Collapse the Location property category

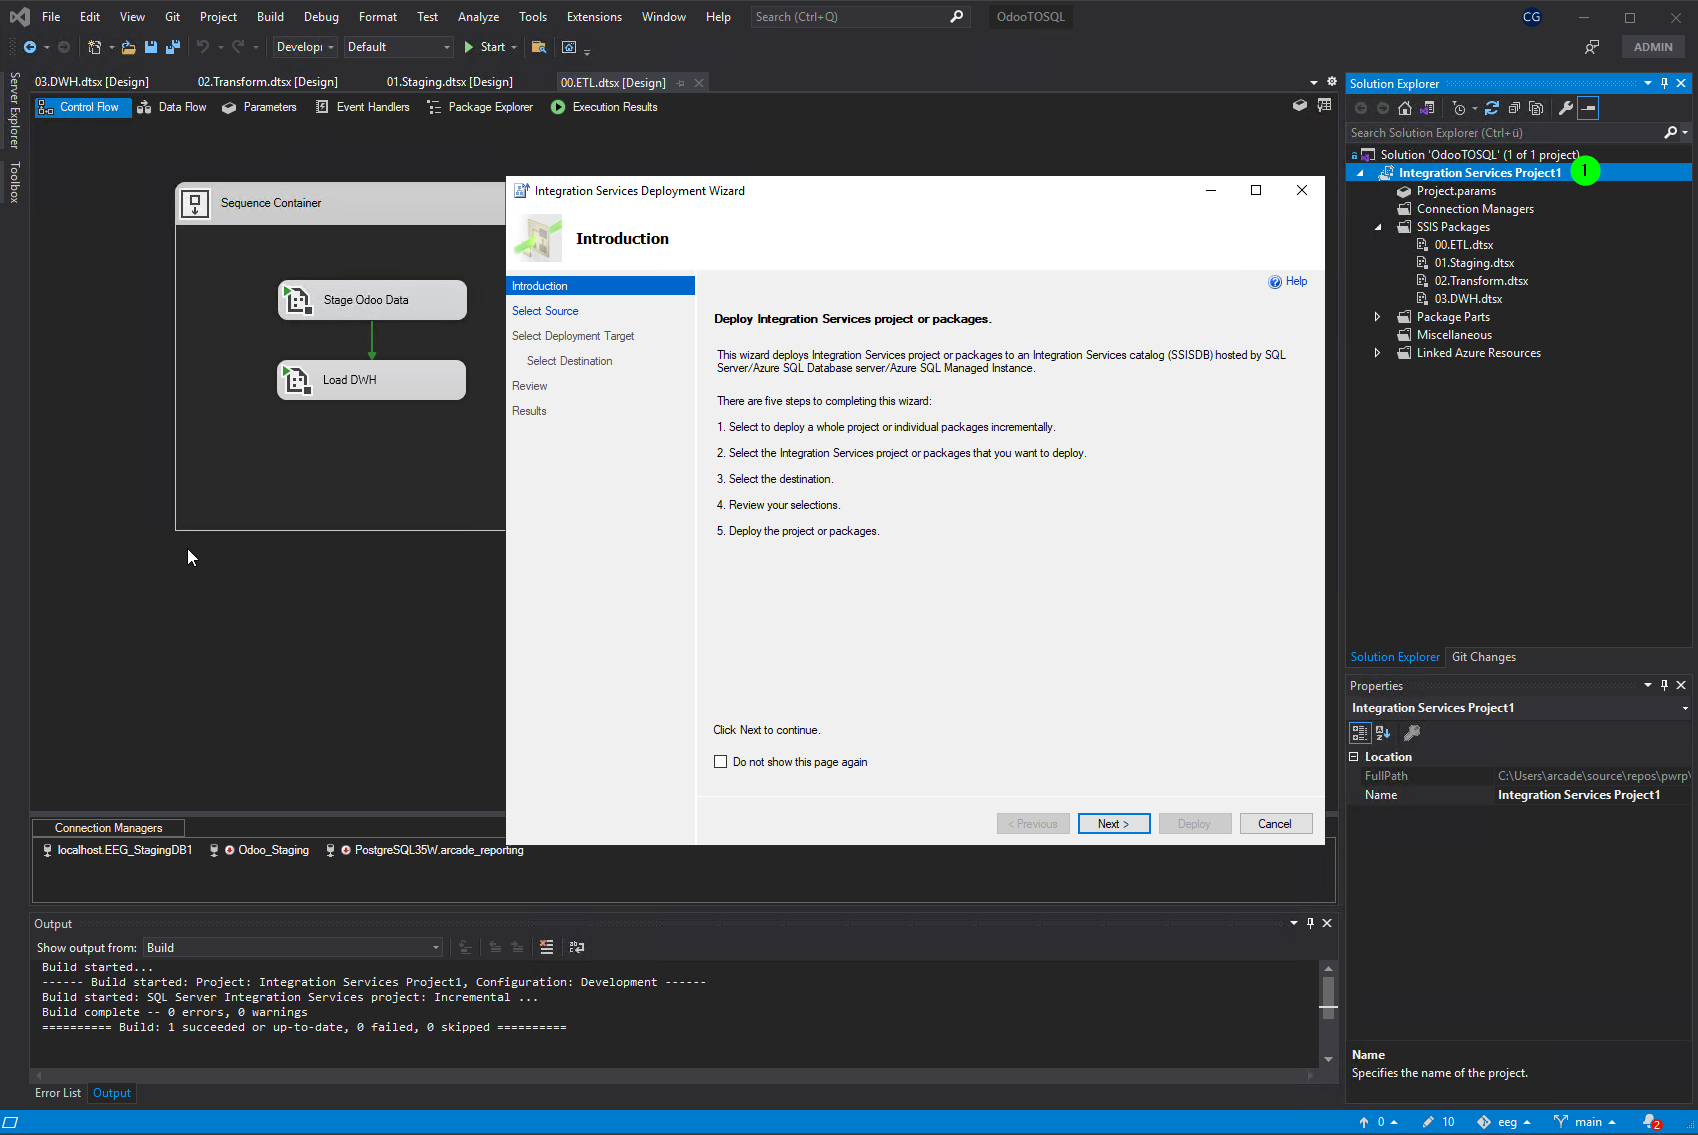click(x=1354, y=757)
